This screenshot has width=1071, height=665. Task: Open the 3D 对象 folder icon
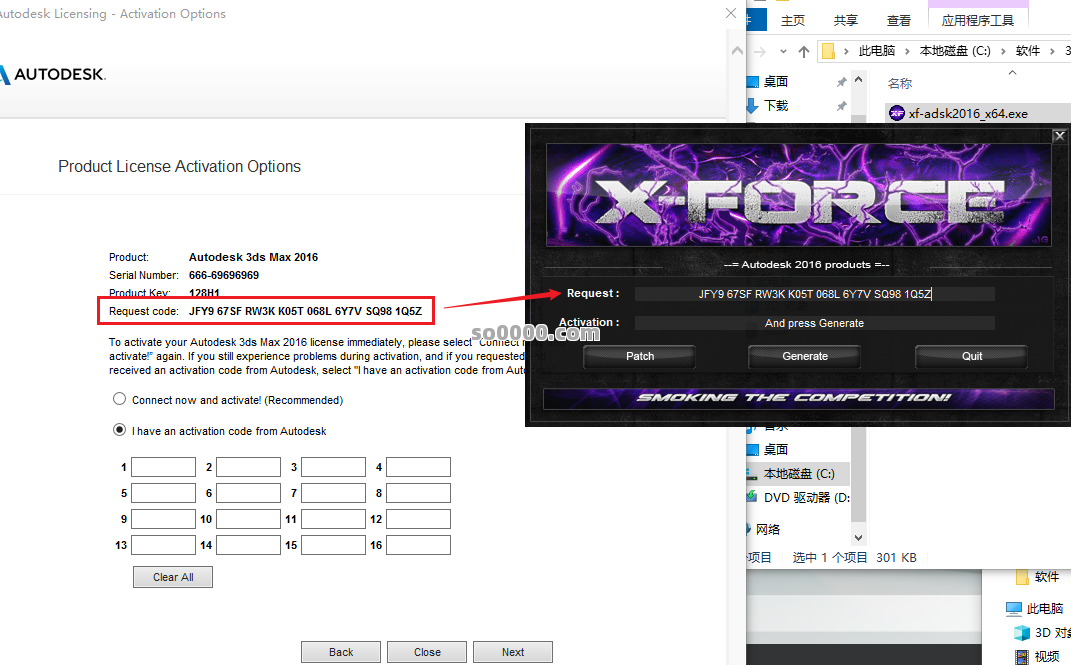coord(1021,632)
